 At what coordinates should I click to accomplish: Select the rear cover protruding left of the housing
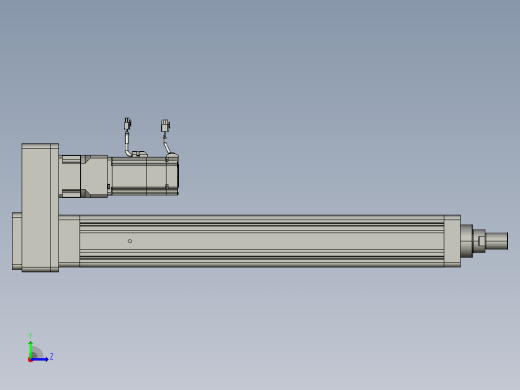[17, 241]
